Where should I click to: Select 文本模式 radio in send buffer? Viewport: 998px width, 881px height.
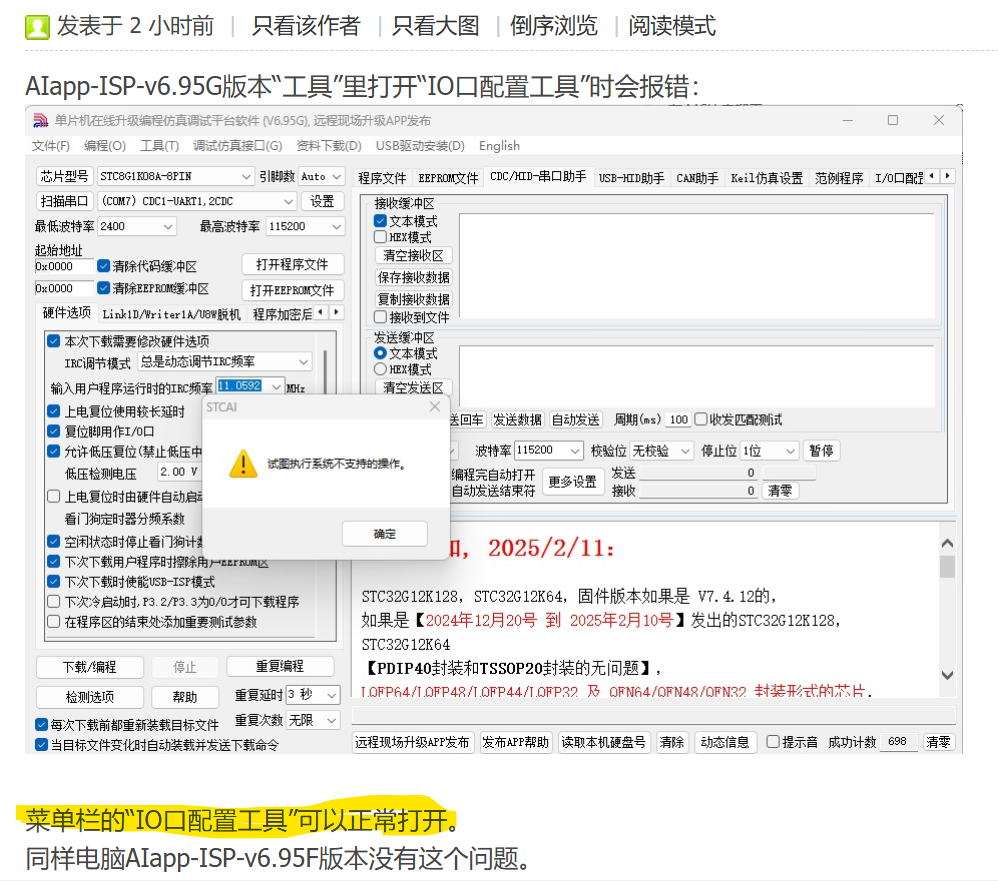[x=381, y=353]
